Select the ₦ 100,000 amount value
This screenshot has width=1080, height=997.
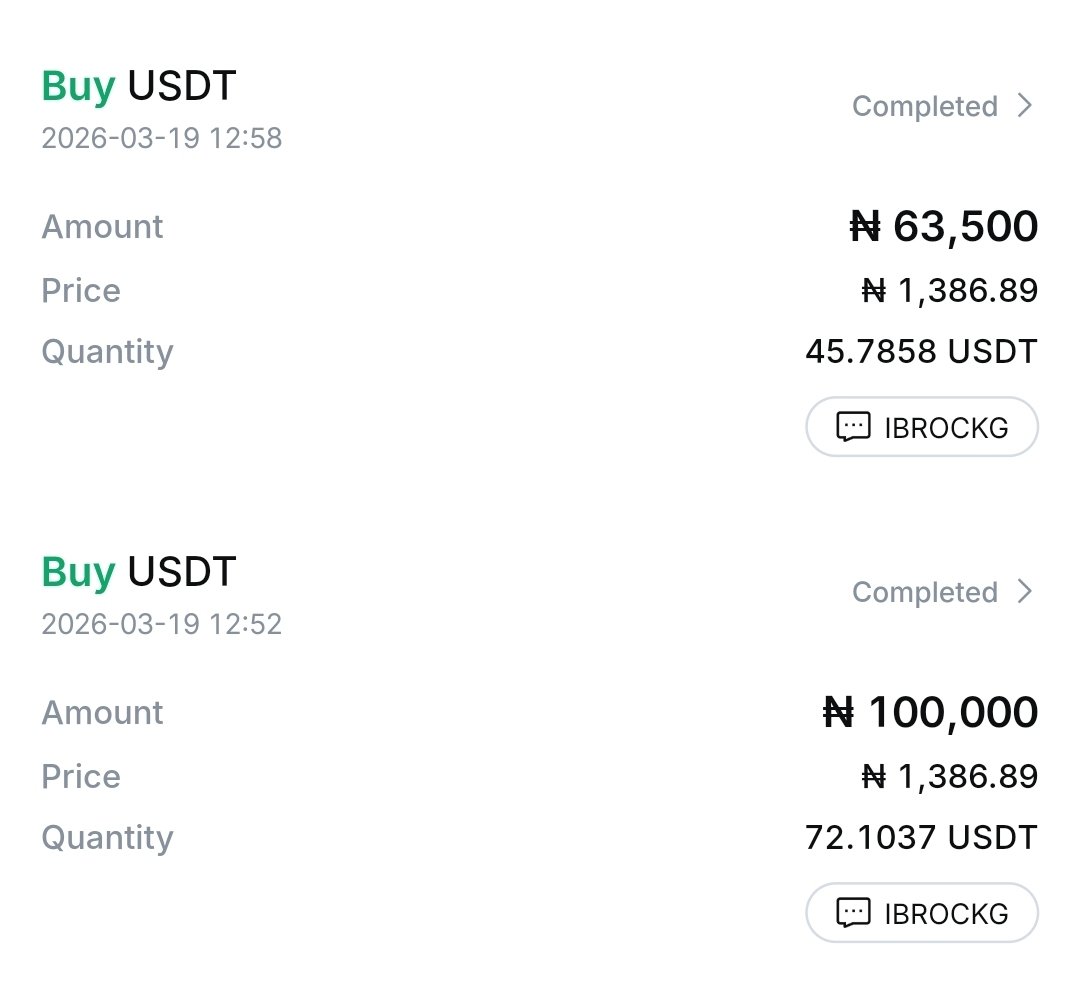931,713
